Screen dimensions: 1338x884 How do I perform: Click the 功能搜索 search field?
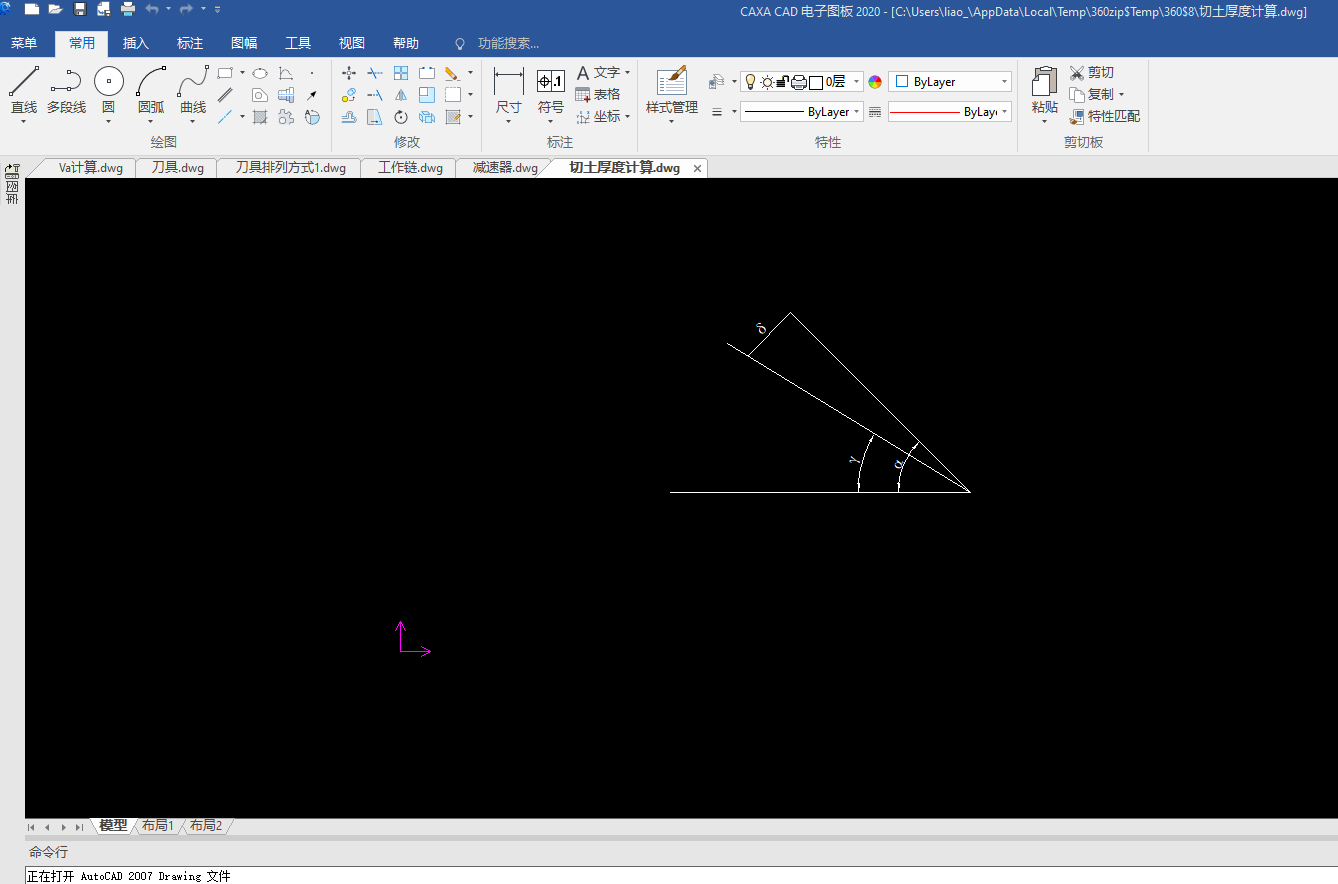[x=508, y=43]
